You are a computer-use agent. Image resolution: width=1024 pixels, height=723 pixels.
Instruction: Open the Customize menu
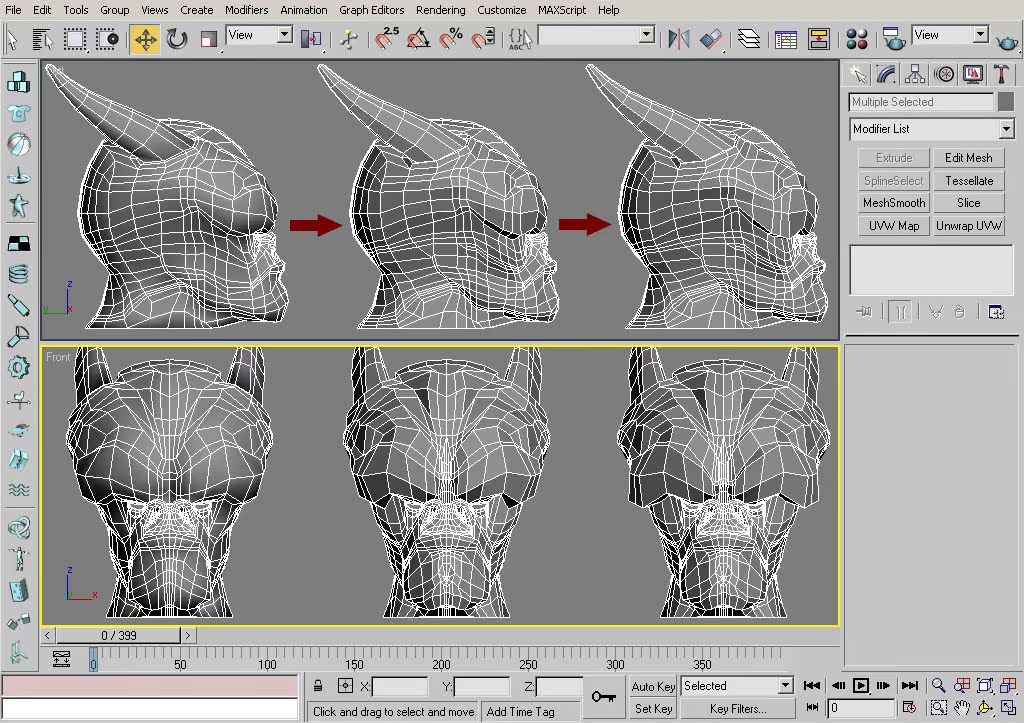[x=502, y=10]
